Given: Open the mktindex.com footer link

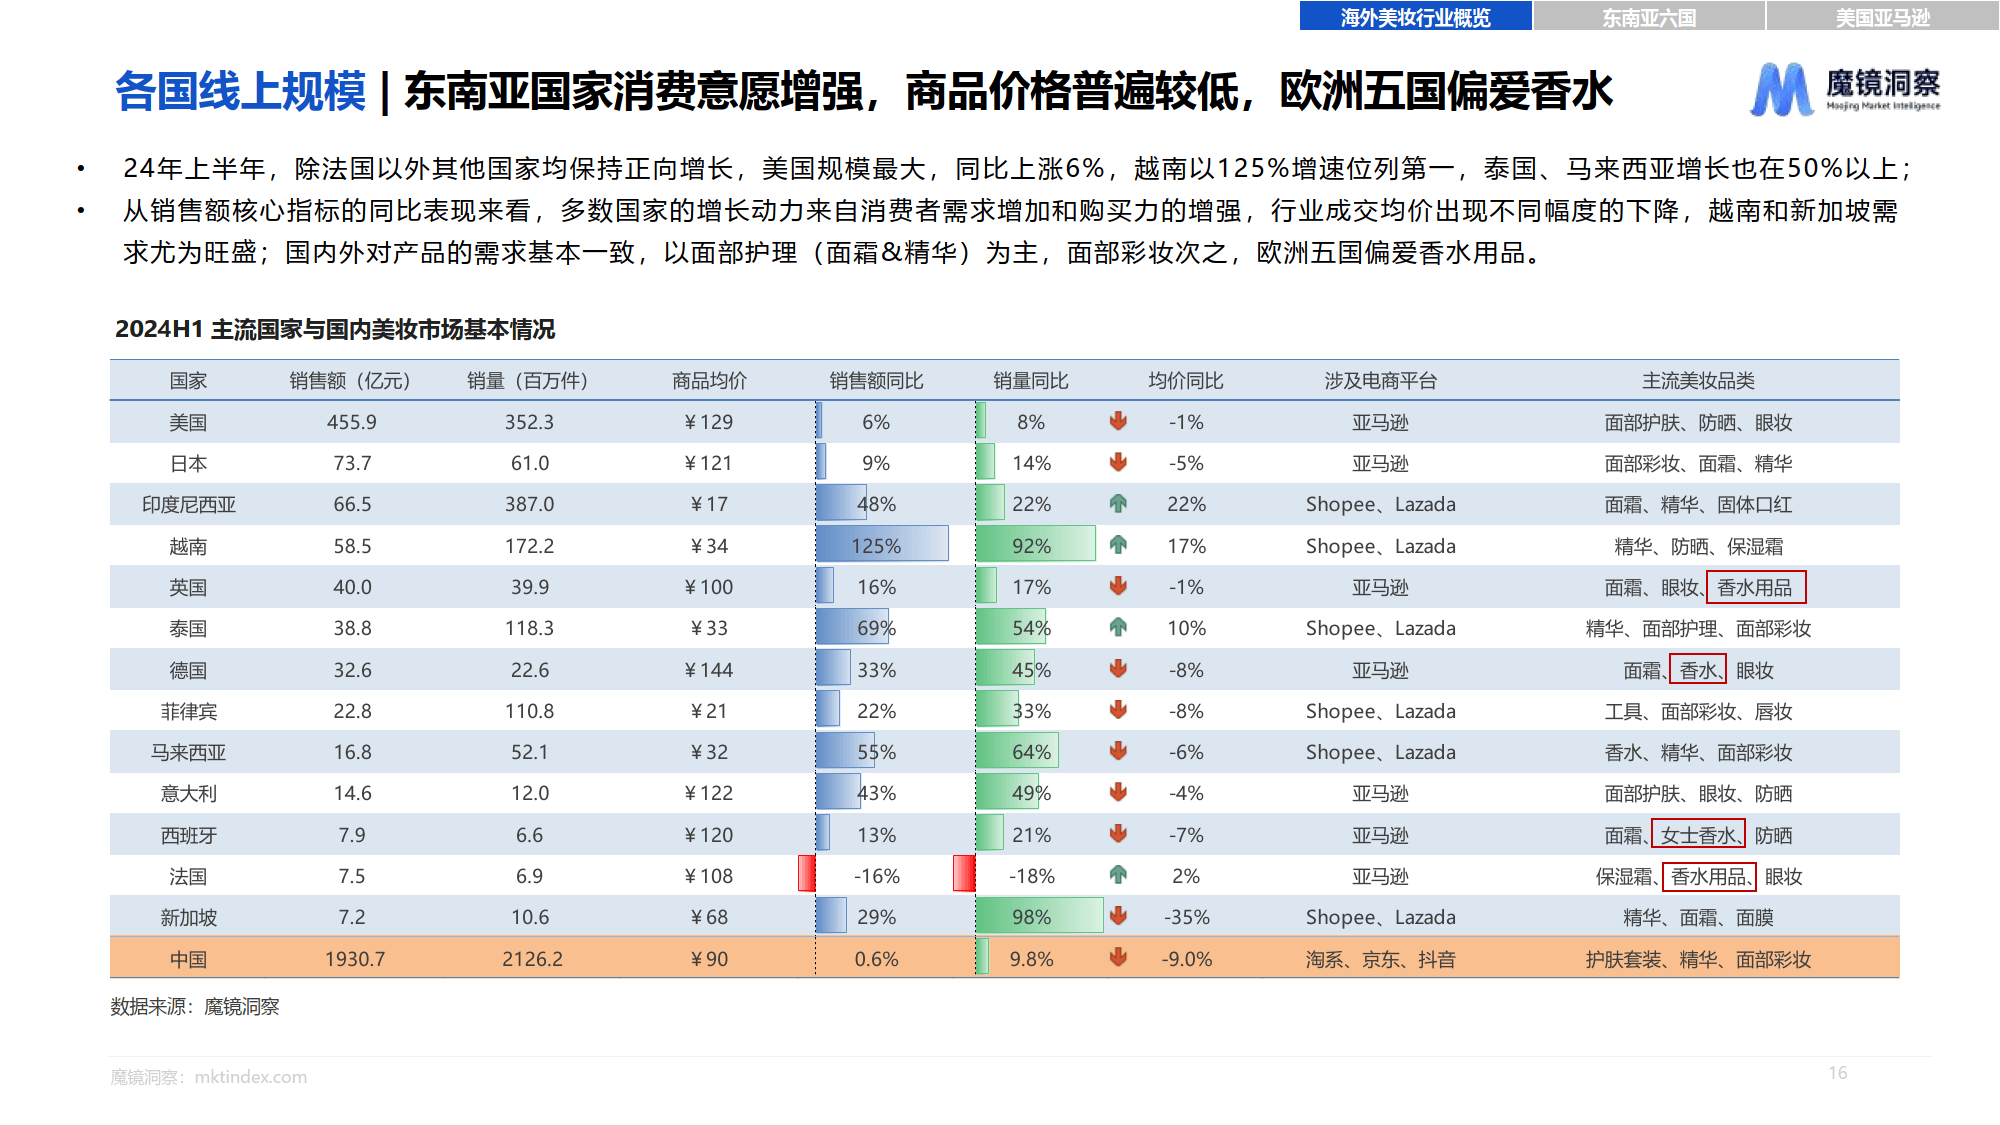Looking at the screenshot, I should pos(250,1077).
